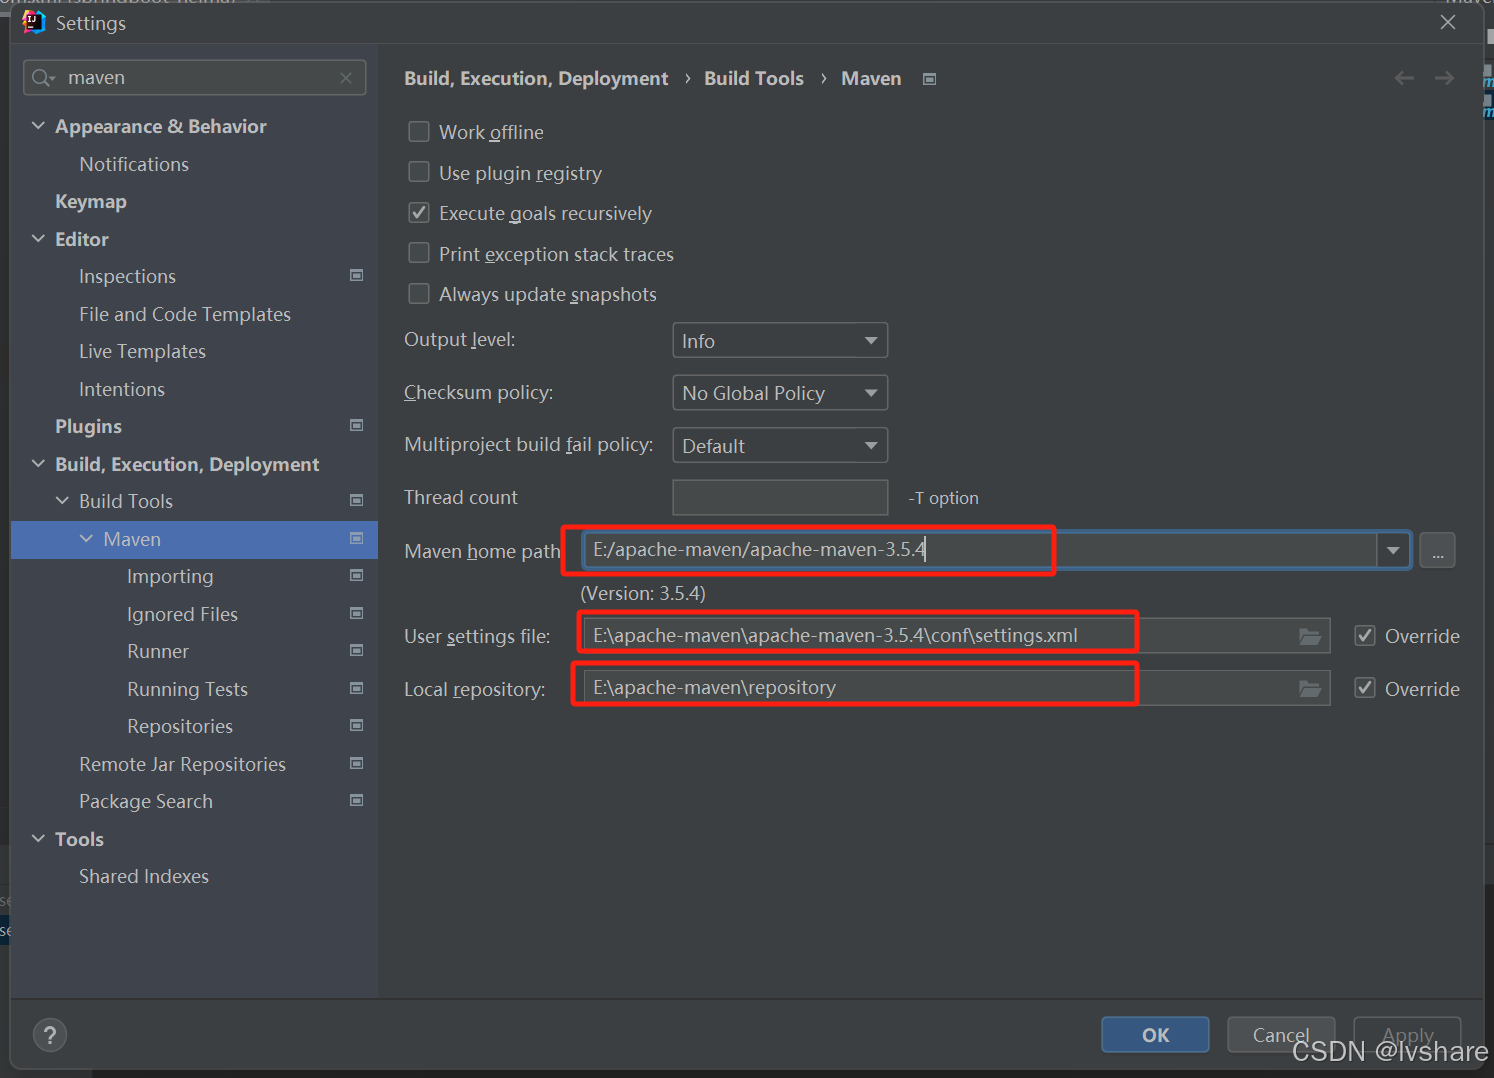The image size is (1494, 1078).
Task: Click the project-level icon beside Package Search
Action: pos(356,800)
